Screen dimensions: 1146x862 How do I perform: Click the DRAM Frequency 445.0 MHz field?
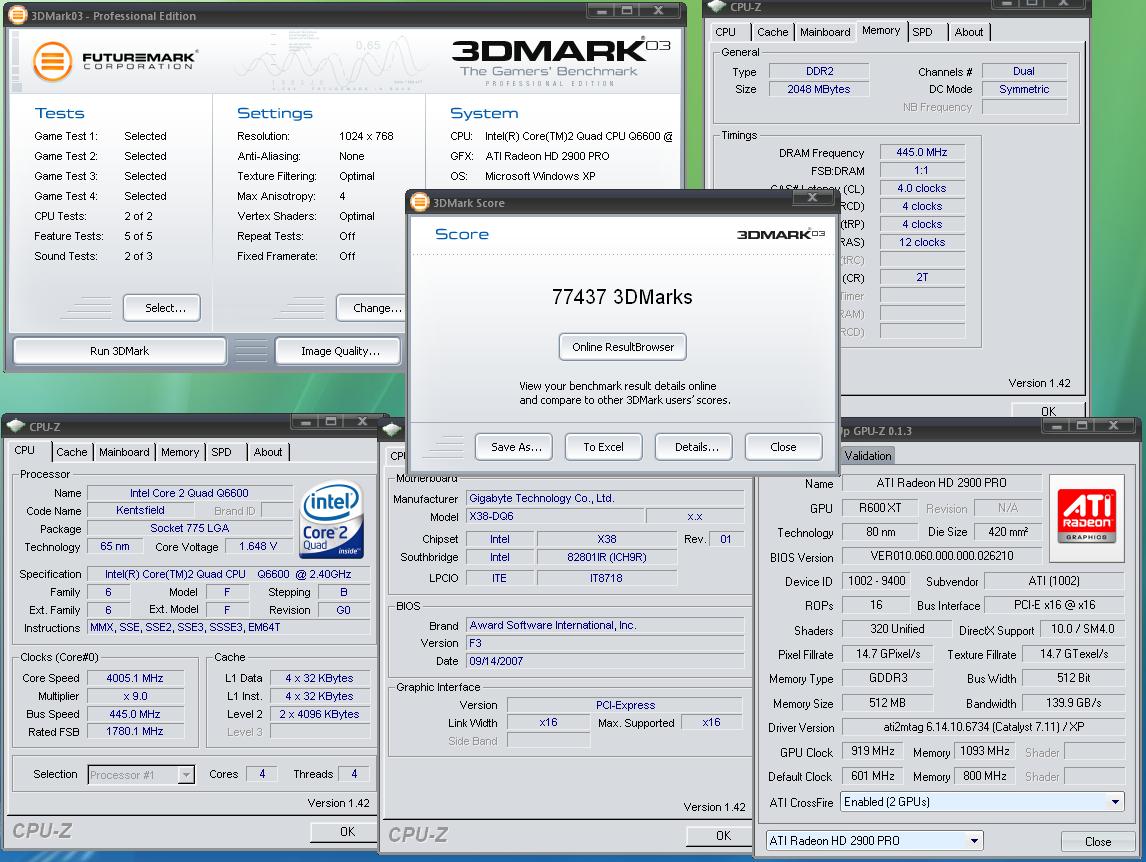(x=922, y=152)
